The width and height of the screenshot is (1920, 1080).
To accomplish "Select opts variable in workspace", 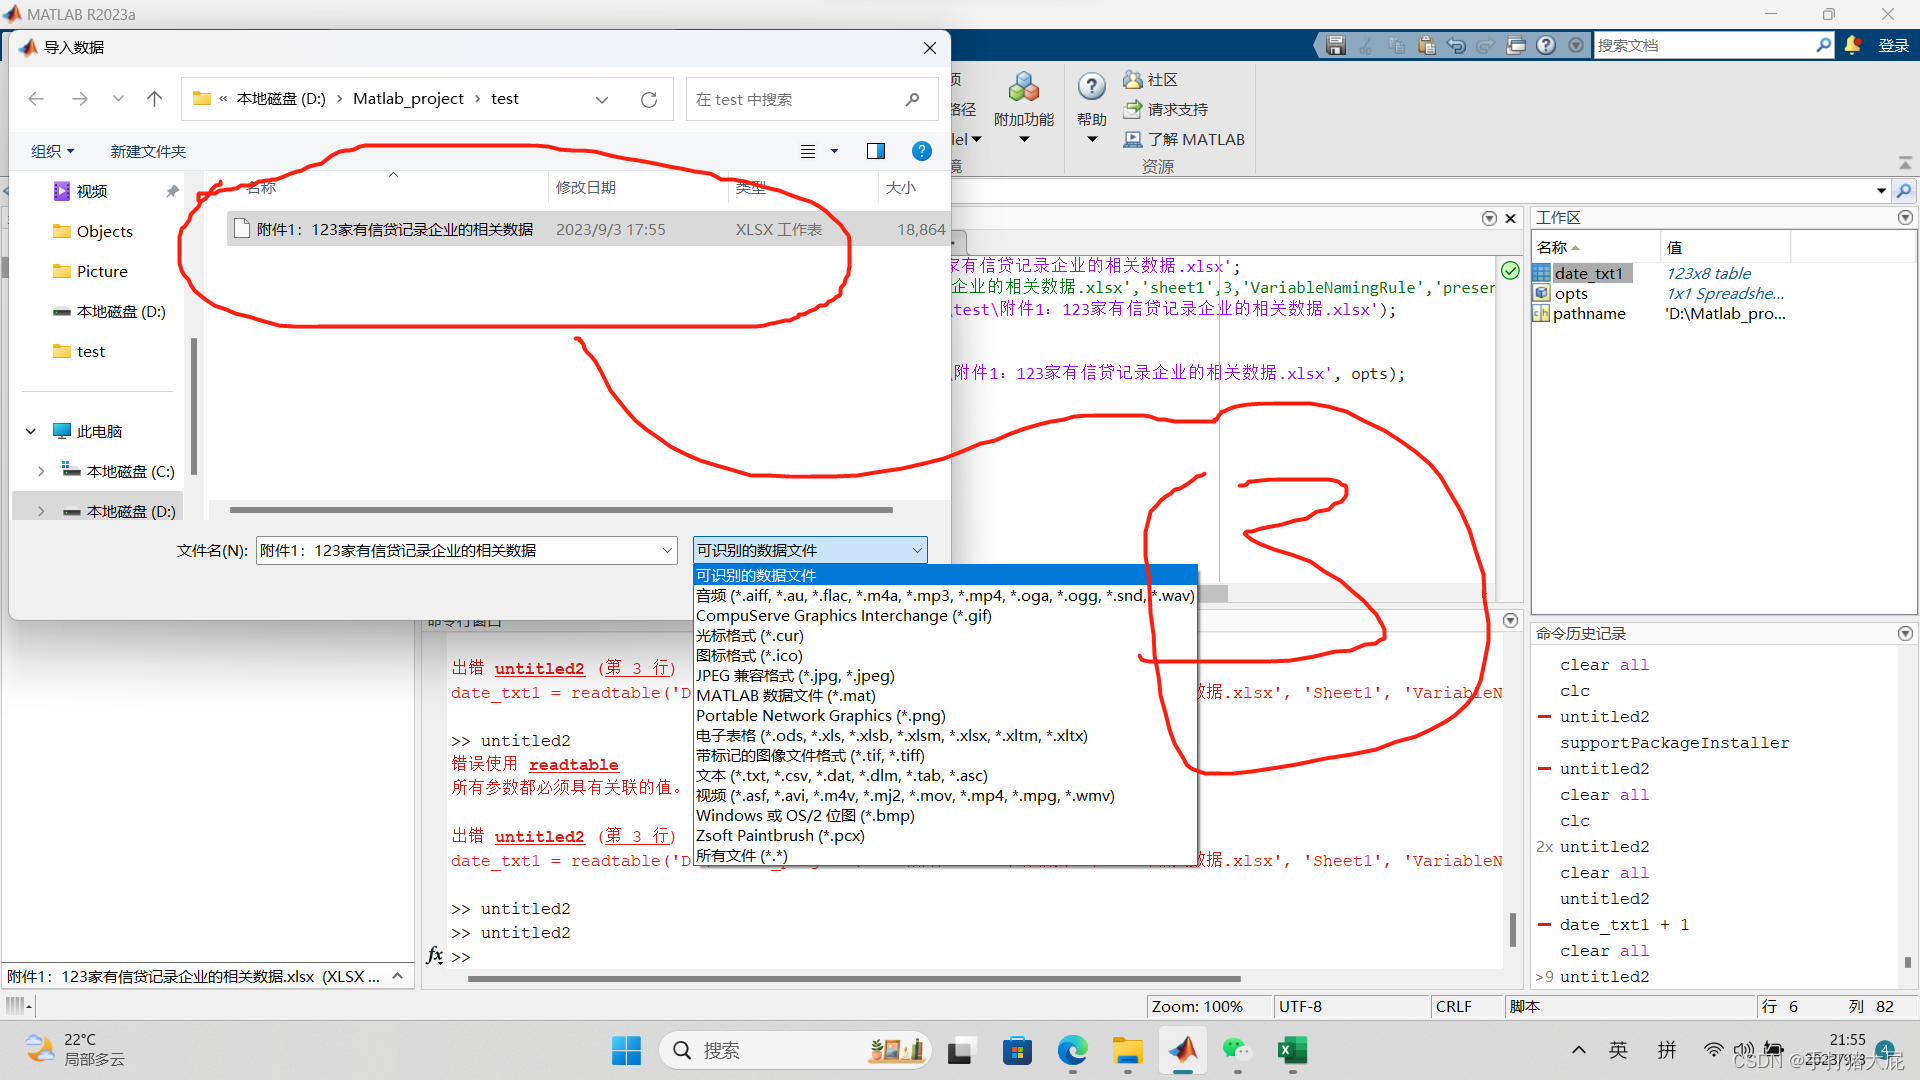I will pyautogui.click(x=1571, y=293).
